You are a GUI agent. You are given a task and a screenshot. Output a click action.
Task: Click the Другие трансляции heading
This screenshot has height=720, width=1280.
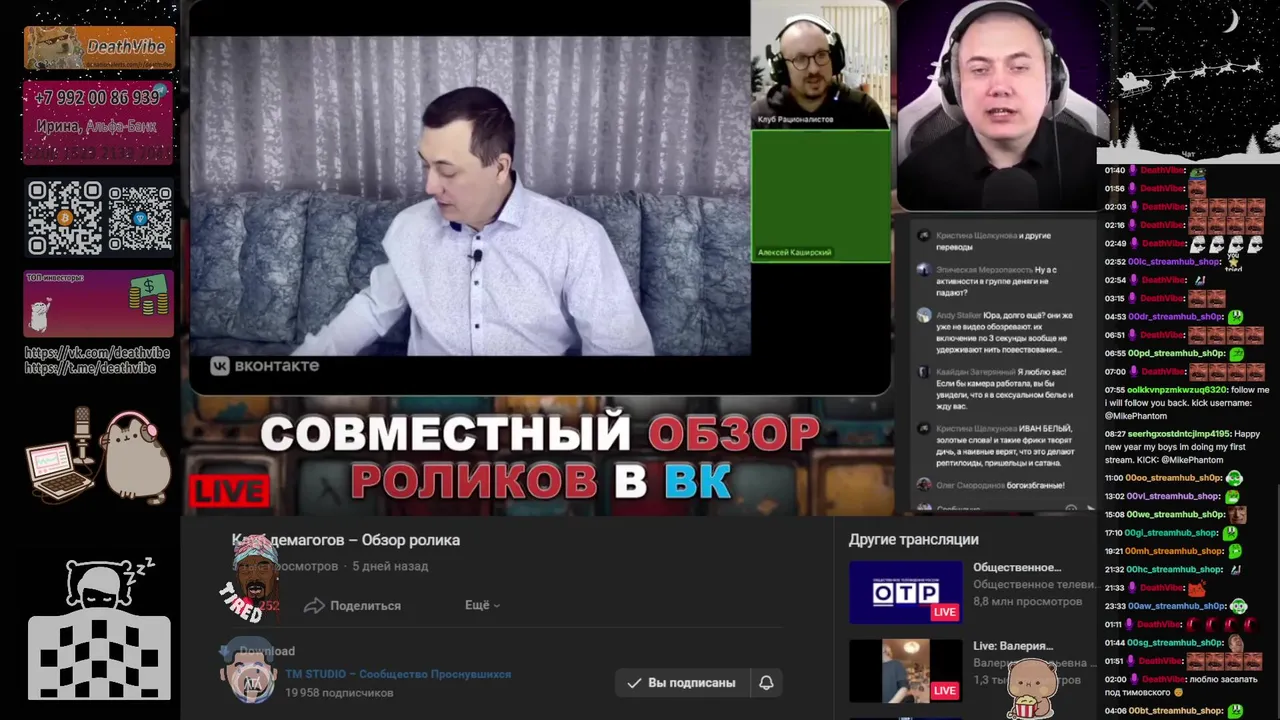(x=913, y=539)
